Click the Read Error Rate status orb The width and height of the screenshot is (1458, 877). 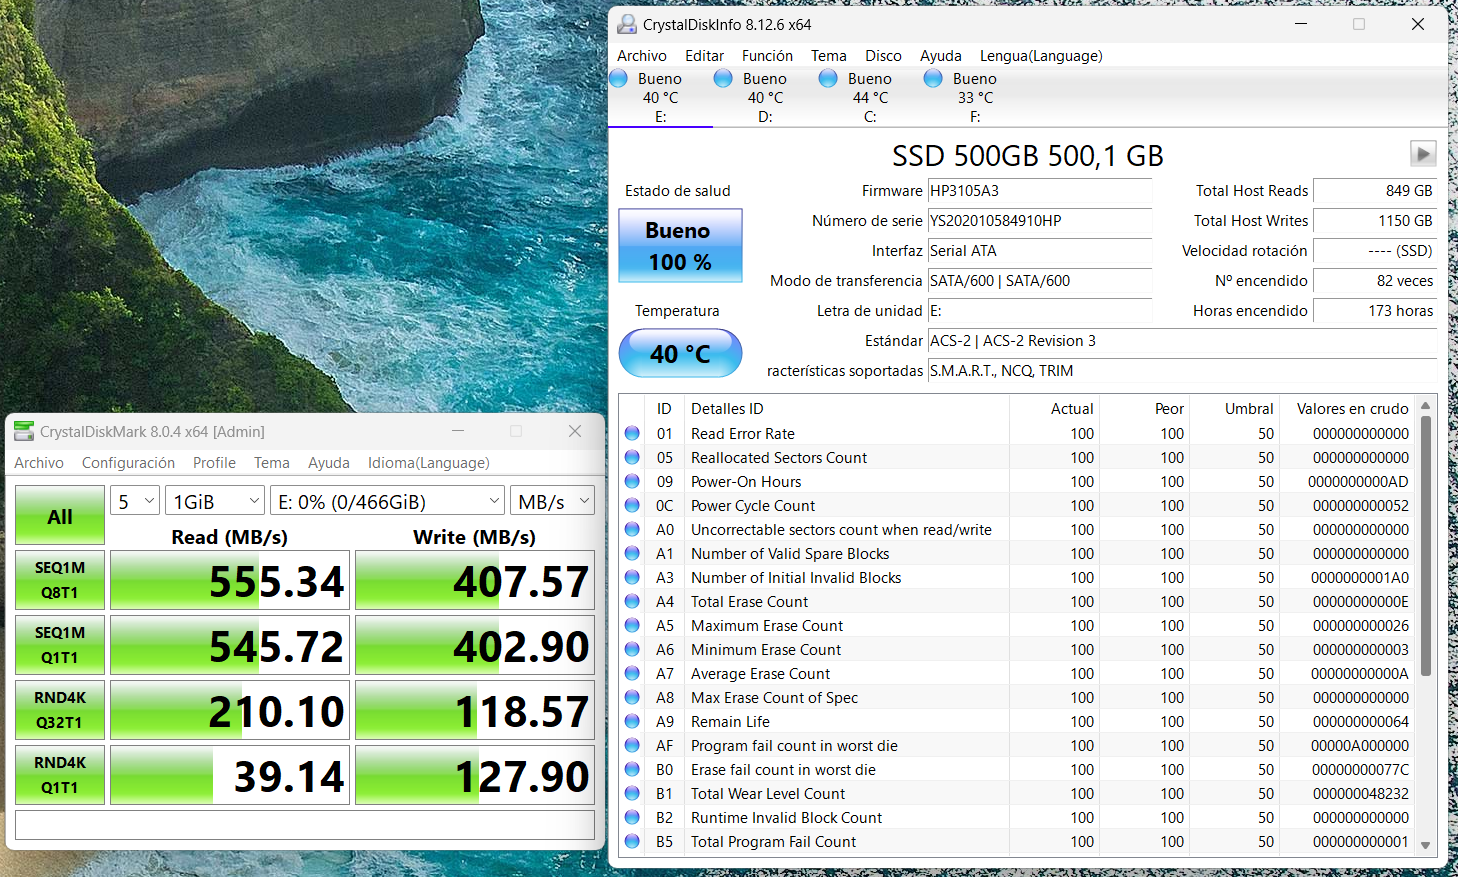632,434
